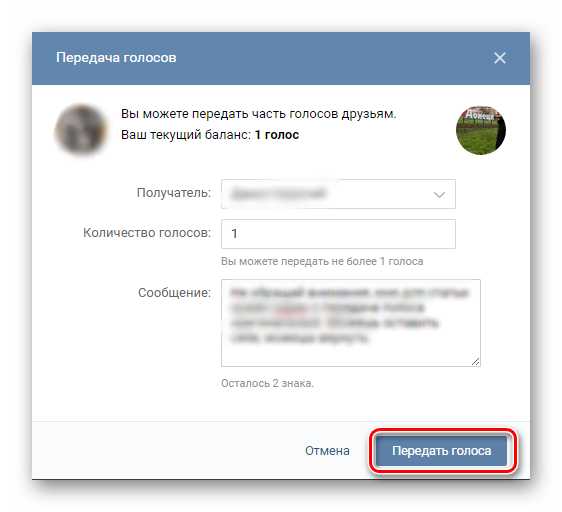Focus the Количество голосов input field
Viewport: 562px width, 512px height.
coord(338,234)
